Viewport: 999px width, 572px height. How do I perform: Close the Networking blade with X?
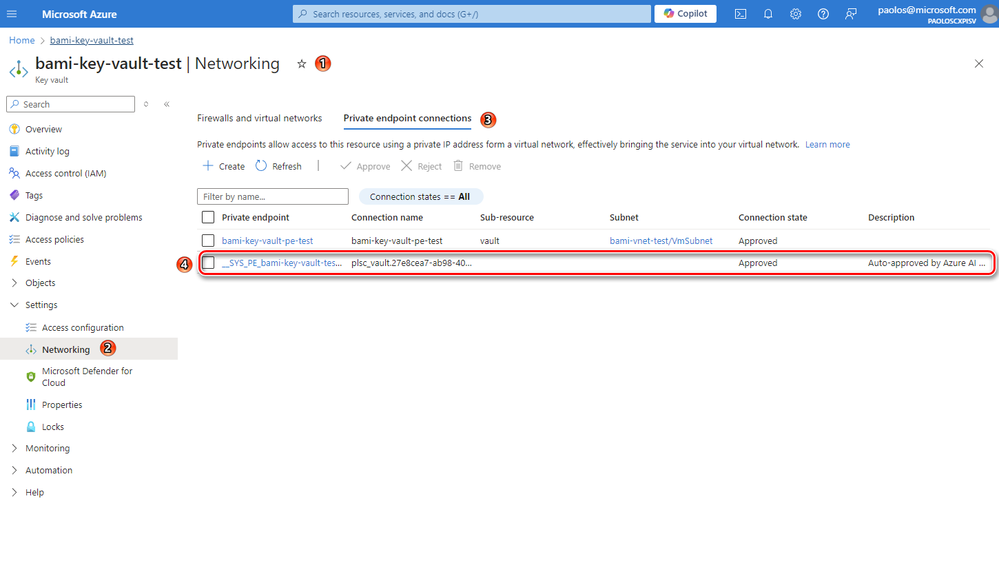click(979, 64)
